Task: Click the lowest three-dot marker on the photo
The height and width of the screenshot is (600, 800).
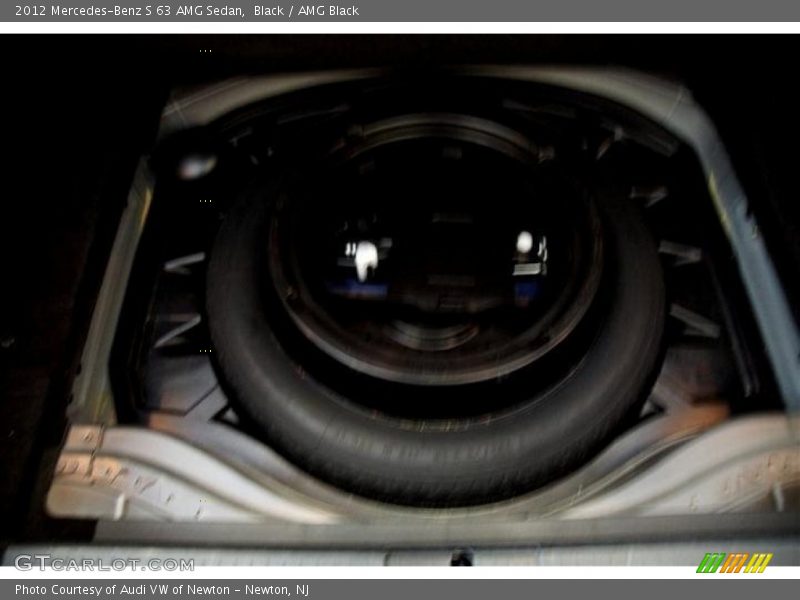Action: (x=205, y=350)
